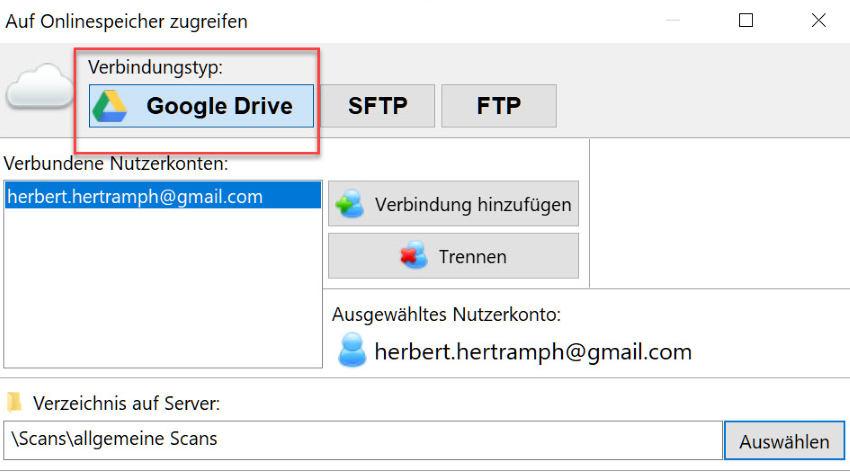Viewport: 850px width, 472px height.
Task: Click the user avatar icon of selected account
Action: click(x=352, y=350)
